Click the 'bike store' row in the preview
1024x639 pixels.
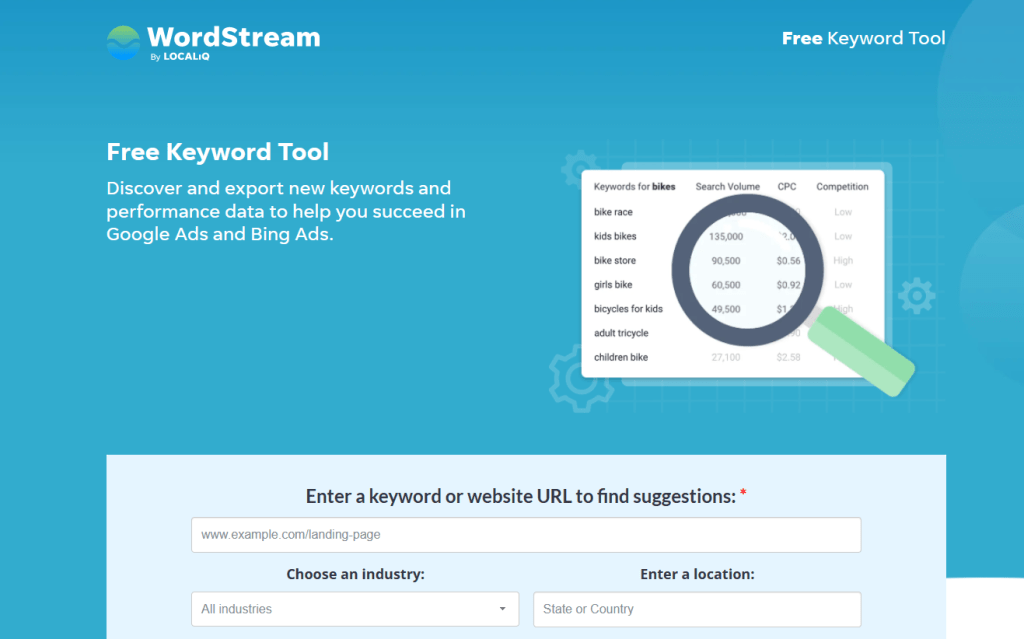pos(612,260)
